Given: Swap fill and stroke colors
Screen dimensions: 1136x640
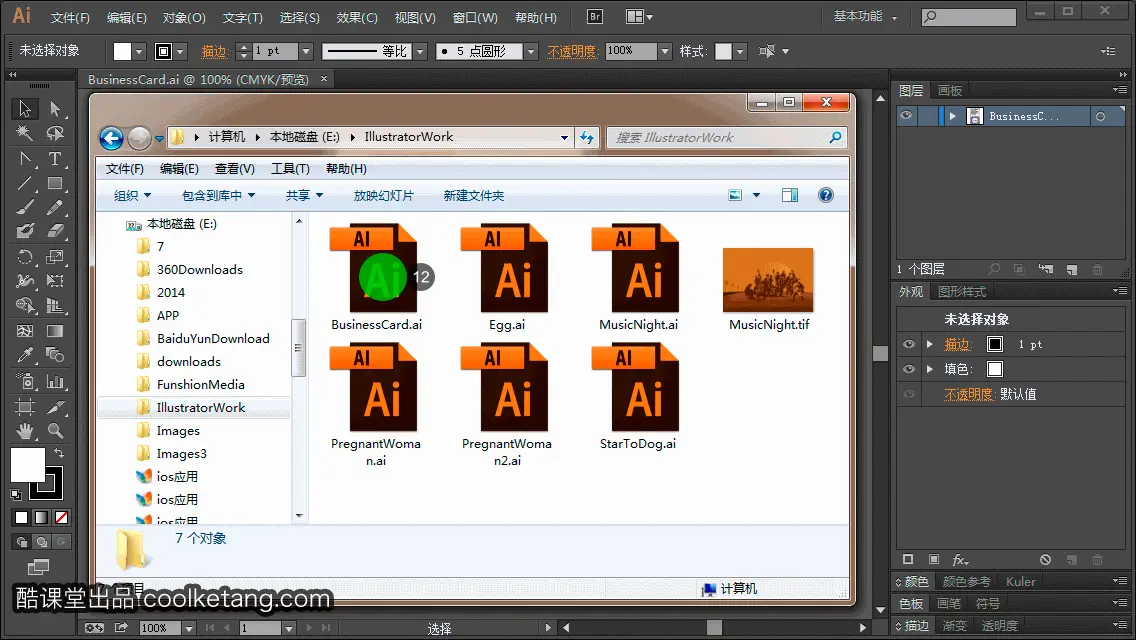Looking at the screenshot, I should 59,453.
